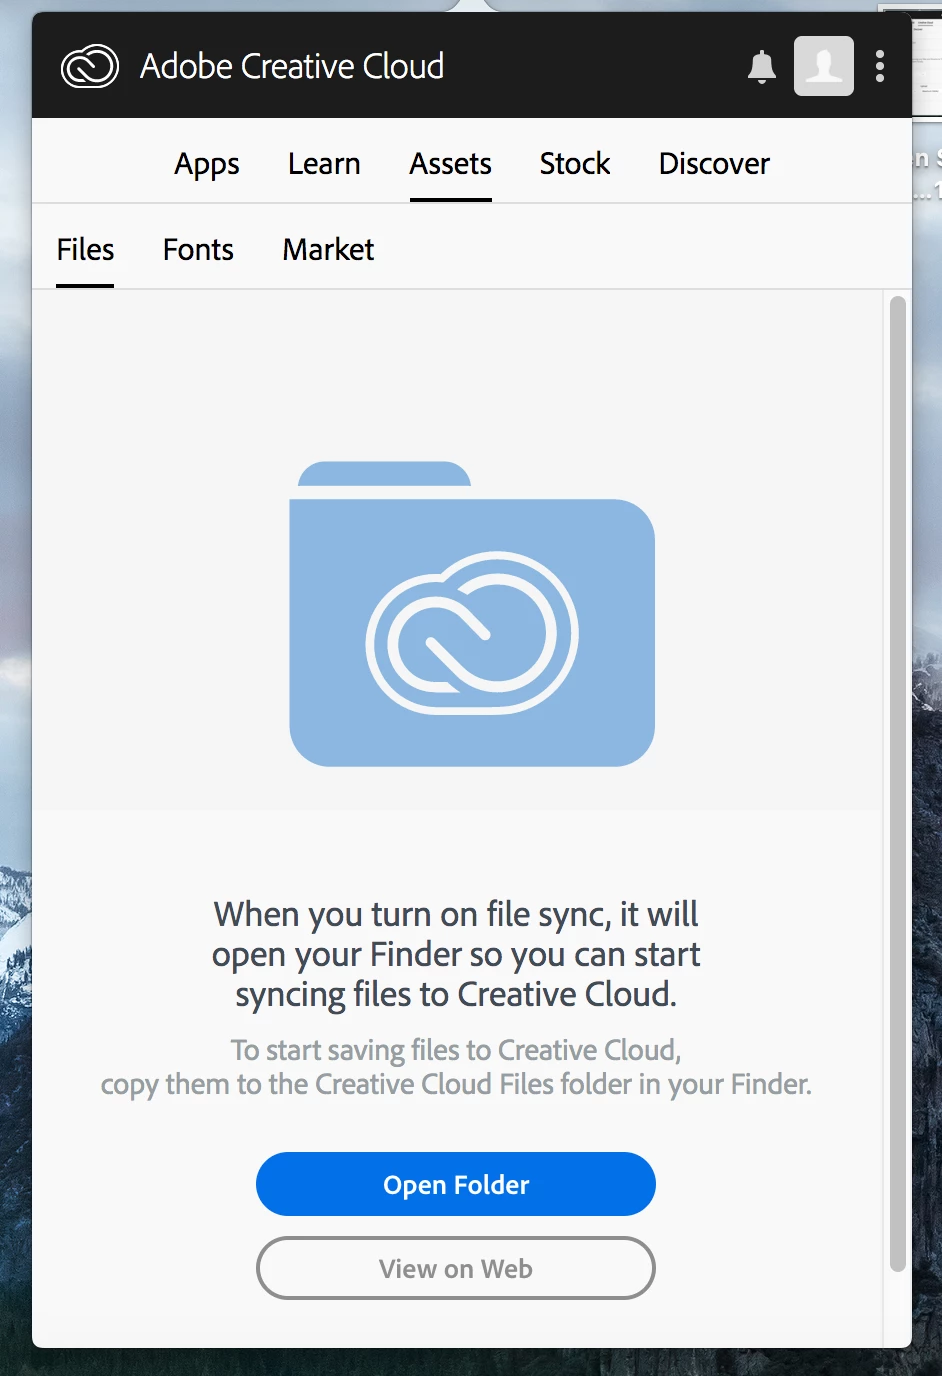Click the Open Folder button
Screen dimensions: 942x1376
point(456,1184)
